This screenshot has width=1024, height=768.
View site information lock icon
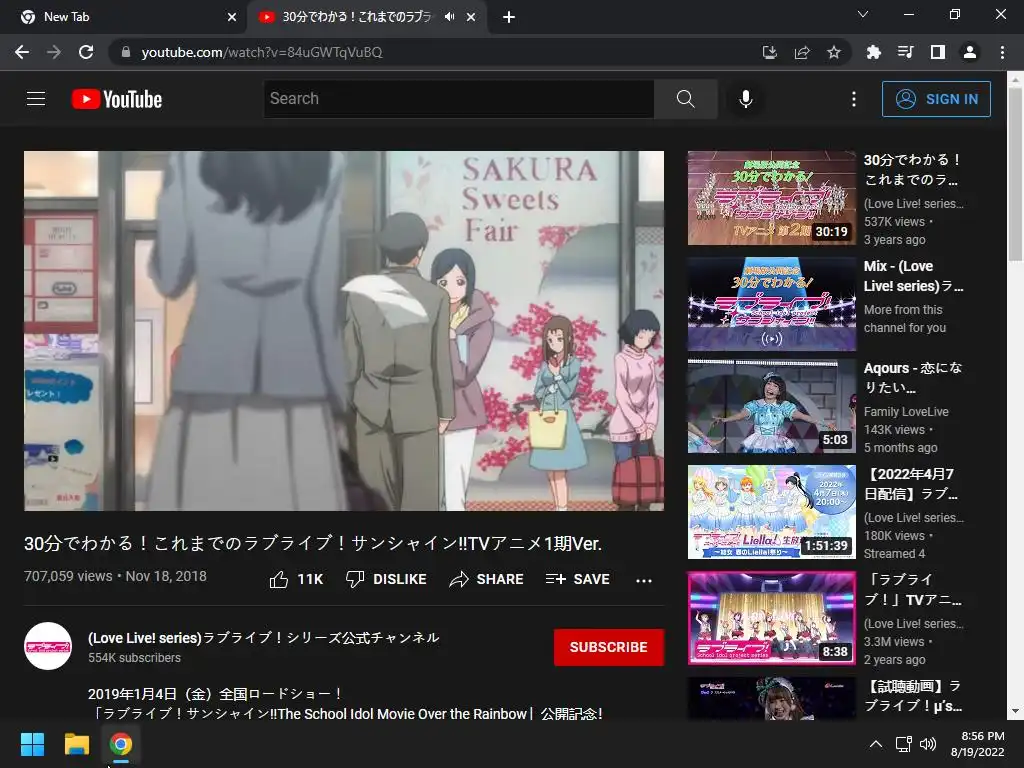tap(125, 52)
